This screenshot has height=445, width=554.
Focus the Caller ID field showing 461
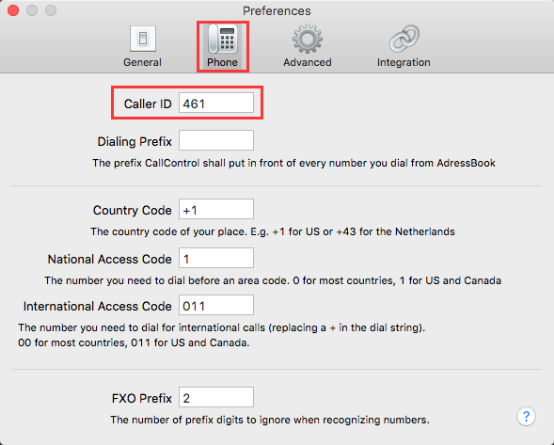216,103
